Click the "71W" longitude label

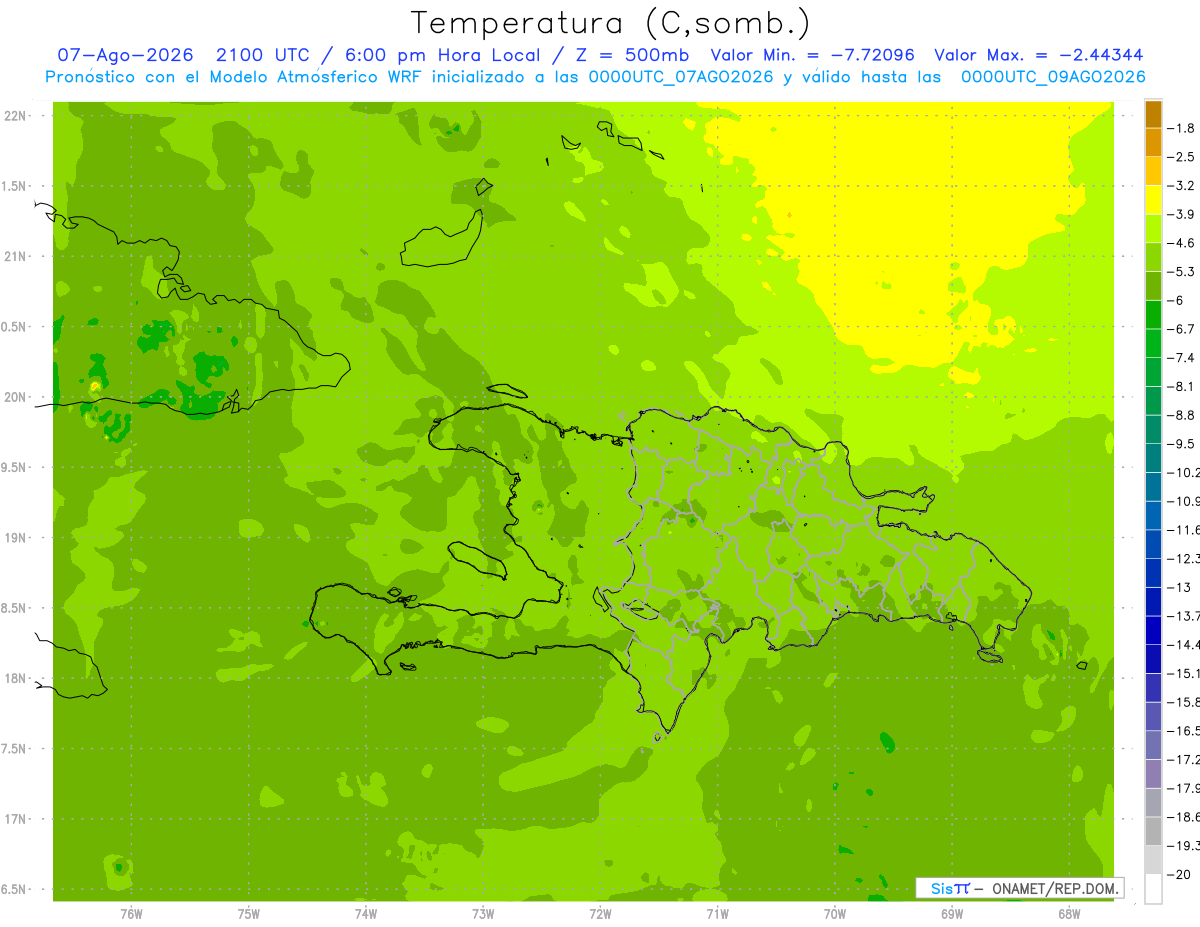click(x=717, y=914)
